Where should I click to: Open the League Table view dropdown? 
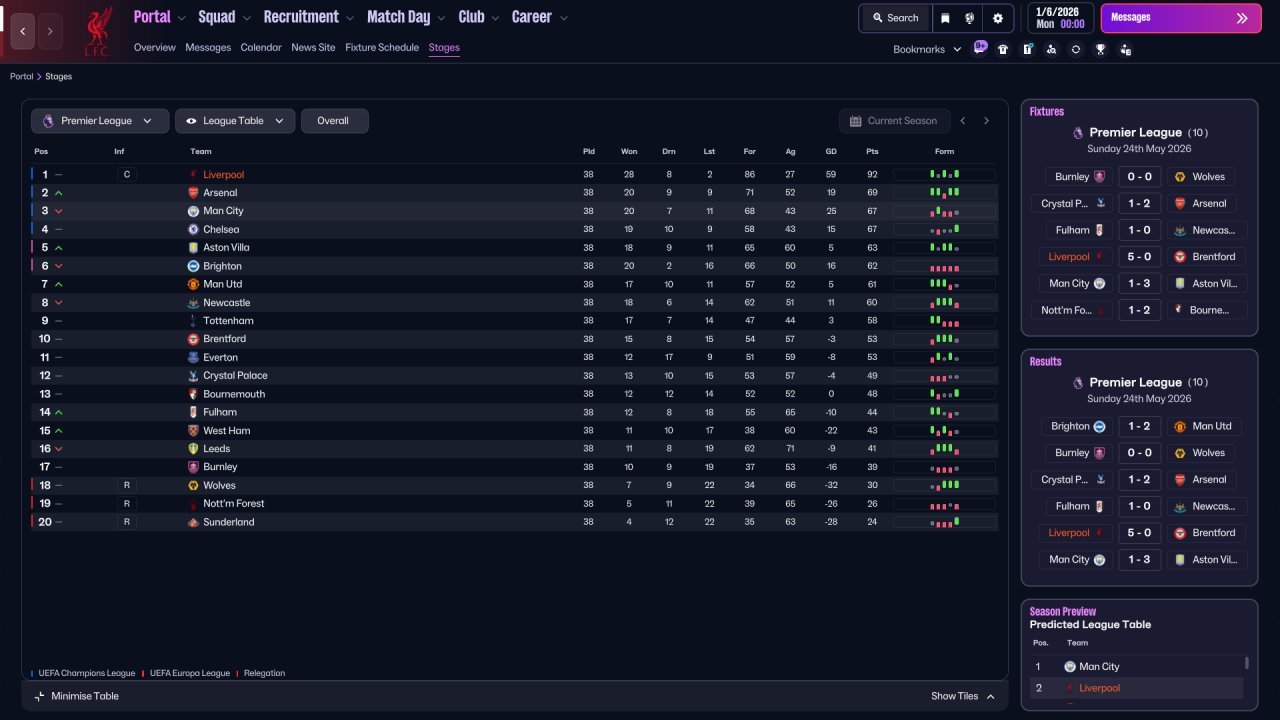[235, 121]
